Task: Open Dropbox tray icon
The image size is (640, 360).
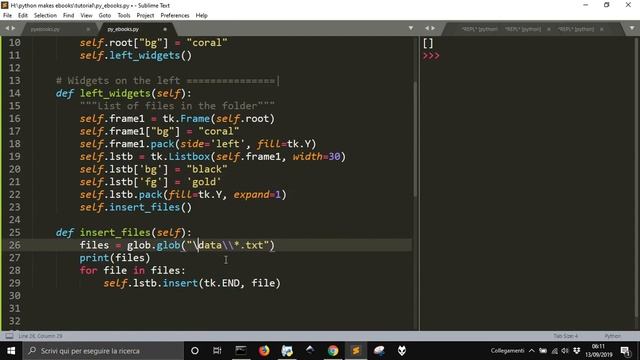Action: pos(577,351)
